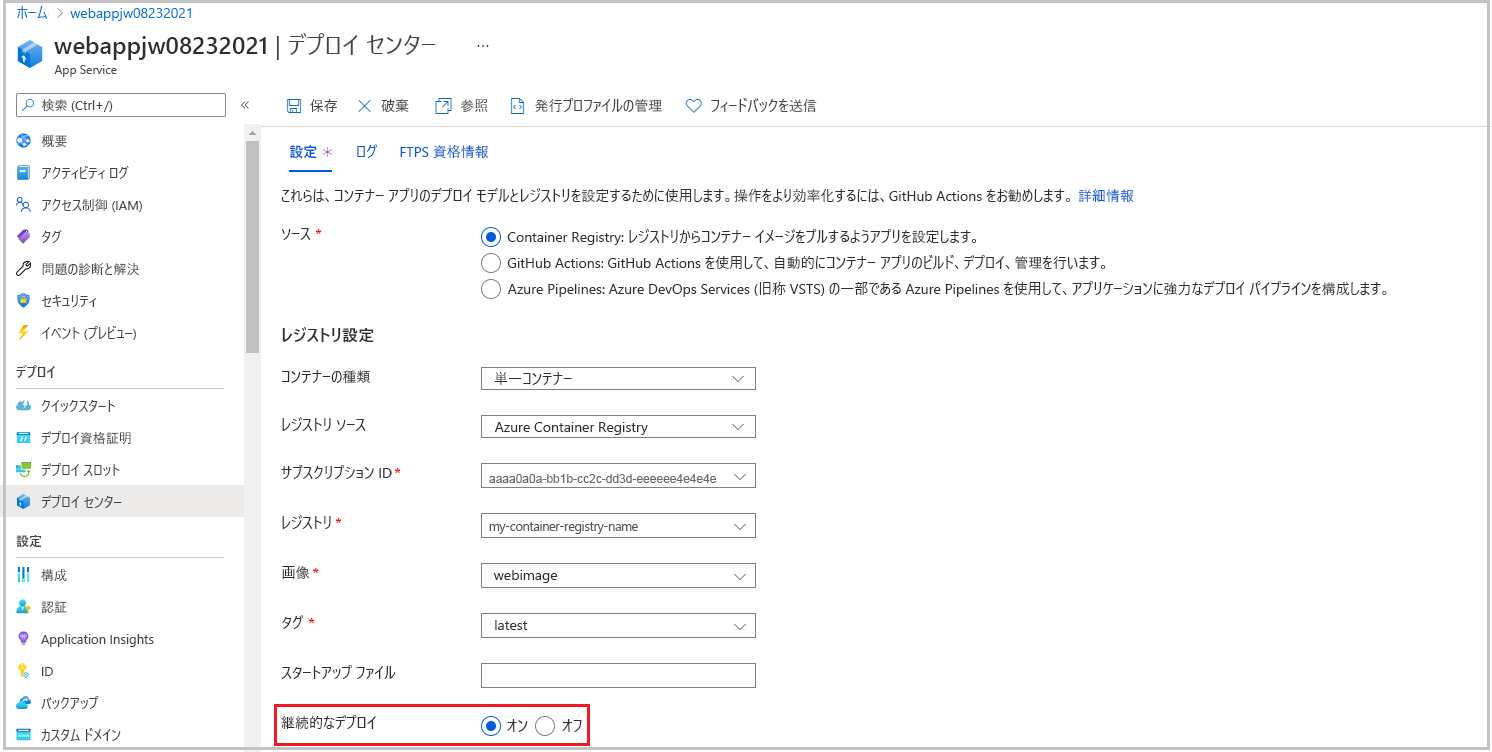Open タグ dropdown showing latest
The height and width of the screenshot is (752, 1492).
(618, 626)
